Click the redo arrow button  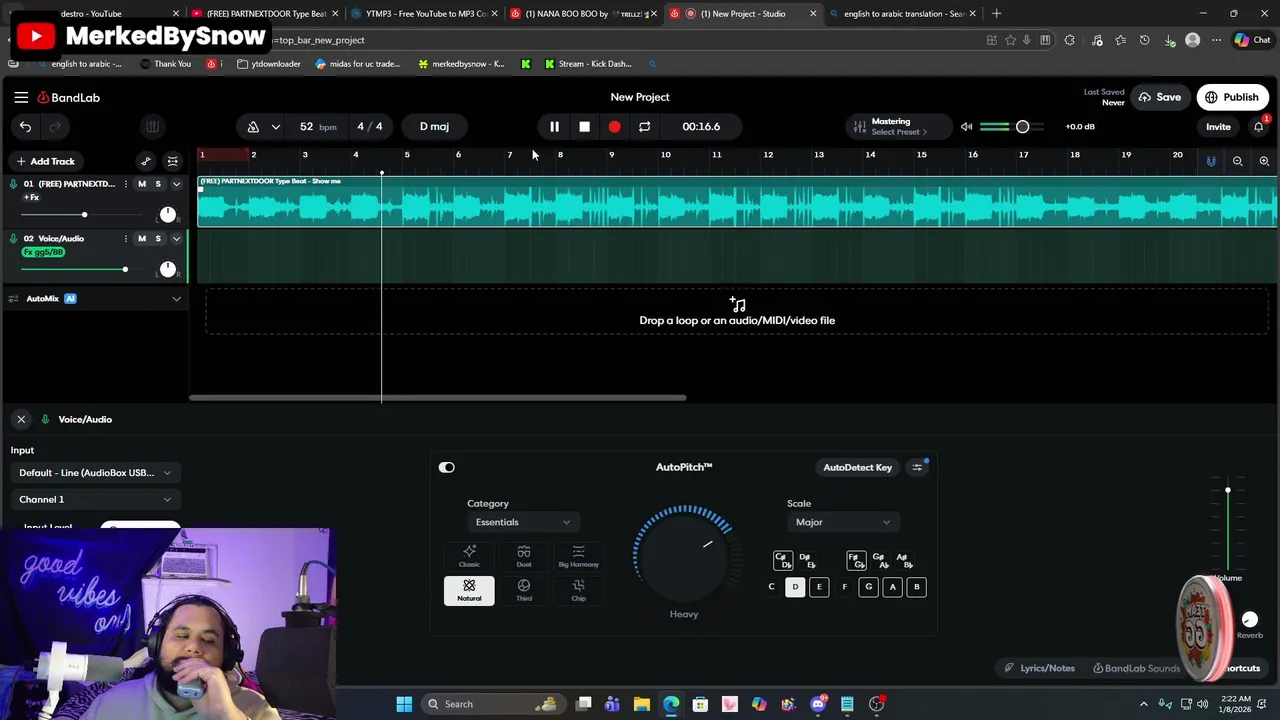tap(55, 126)
